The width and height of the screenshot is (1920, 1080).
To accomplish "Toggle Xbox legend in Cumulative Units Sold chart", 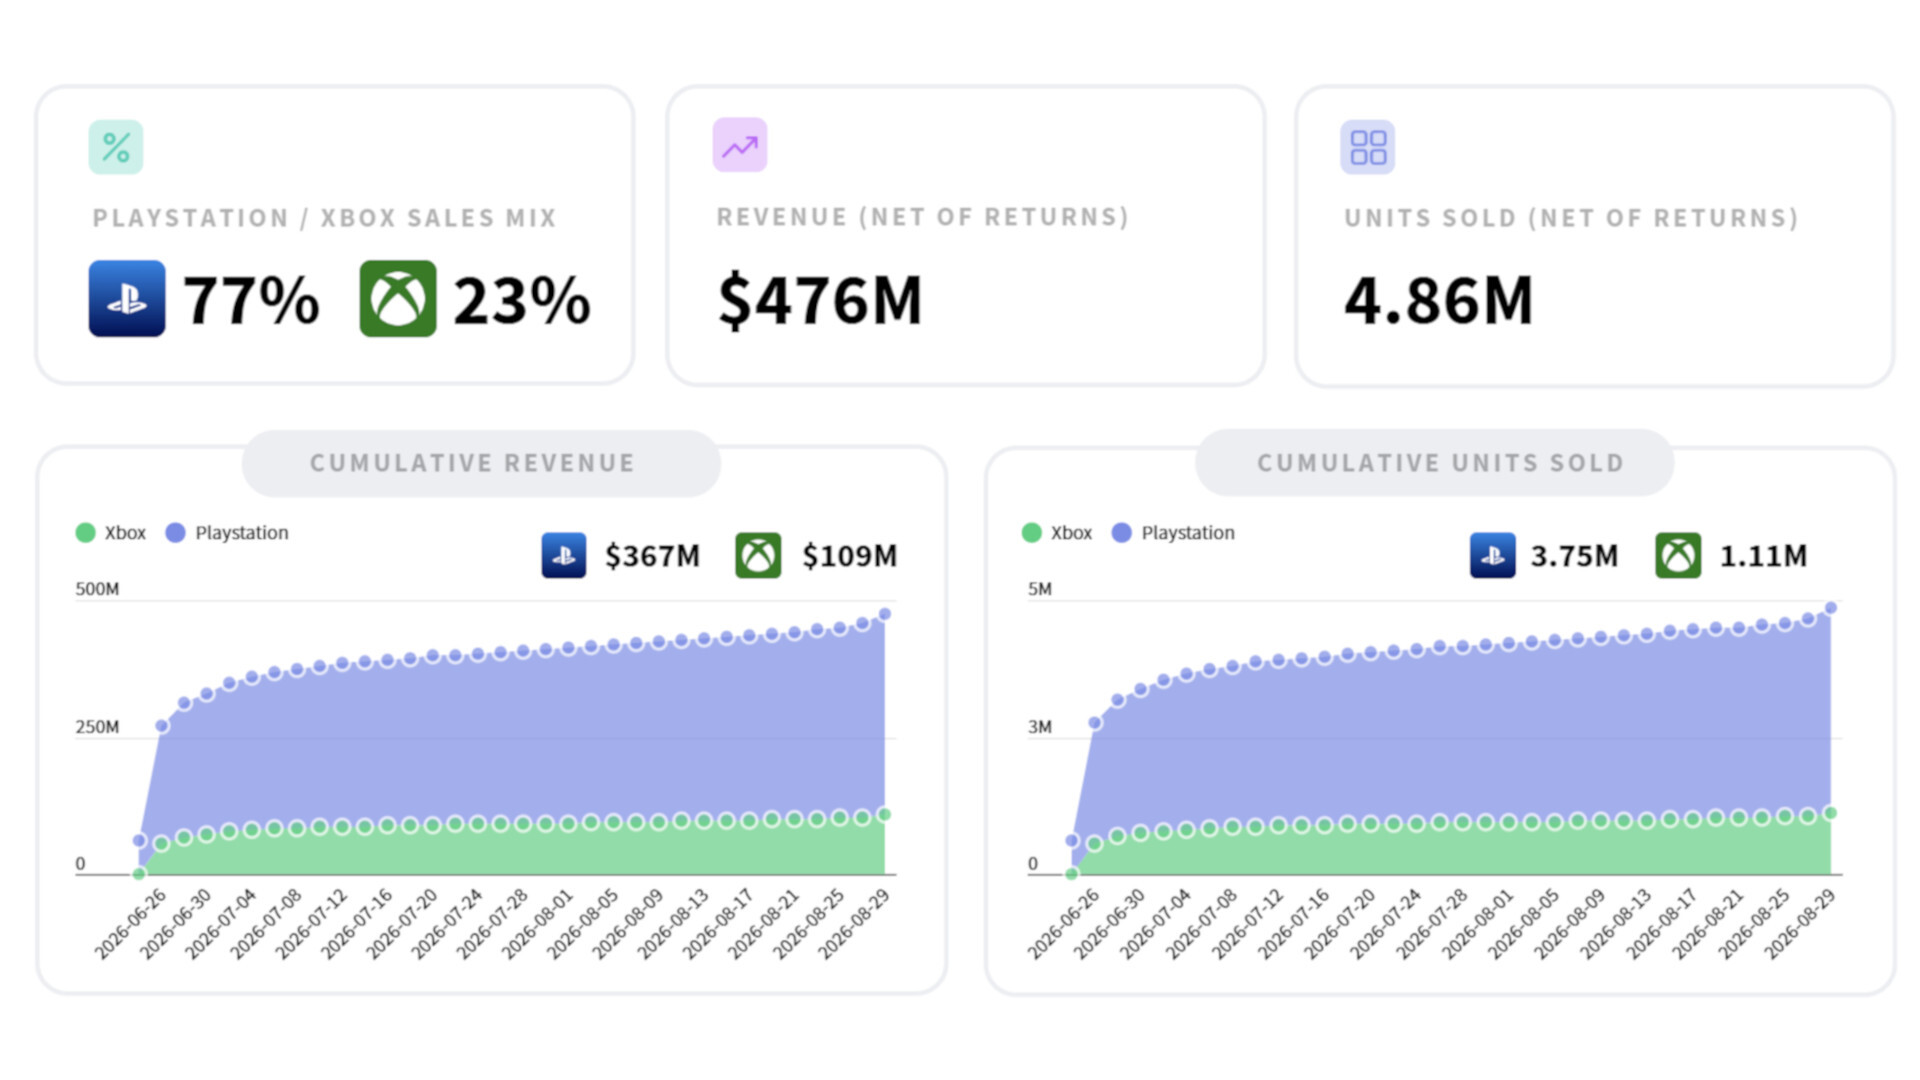I will (x=1057, y=533).
